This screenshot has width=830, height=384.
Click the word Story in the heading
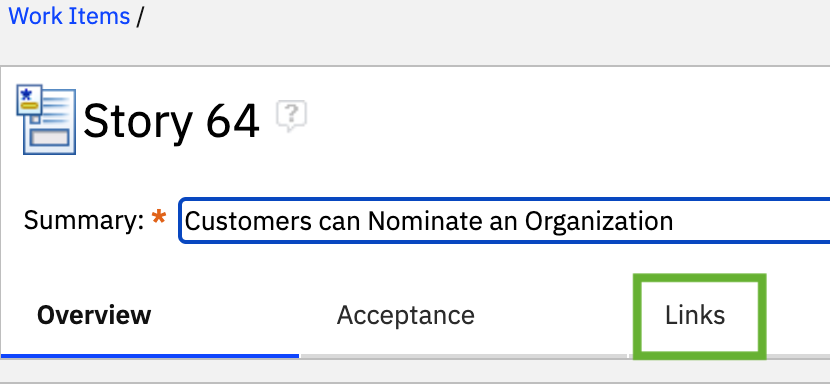point(138,121)
